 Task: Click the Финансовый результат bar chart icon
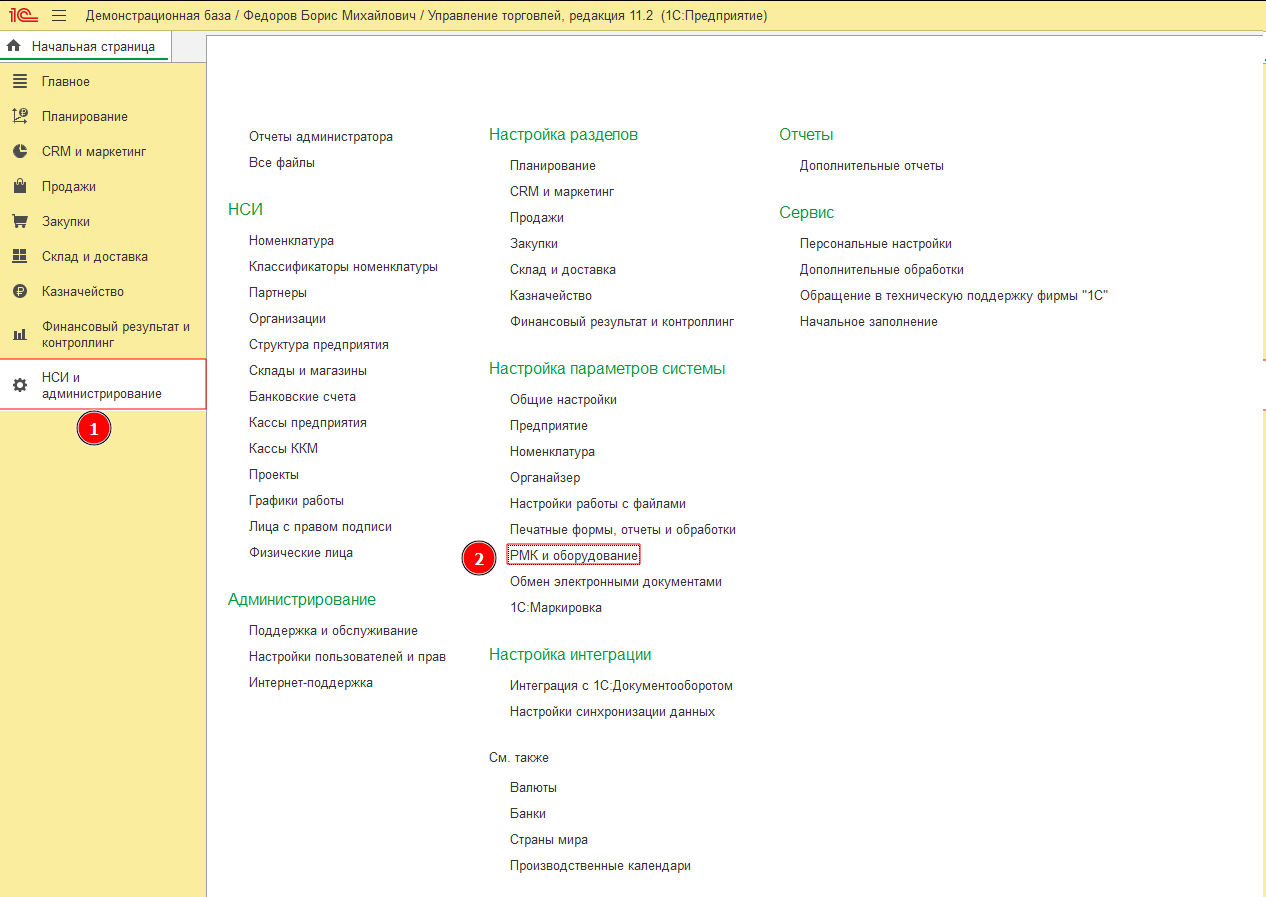coord(20,334)
